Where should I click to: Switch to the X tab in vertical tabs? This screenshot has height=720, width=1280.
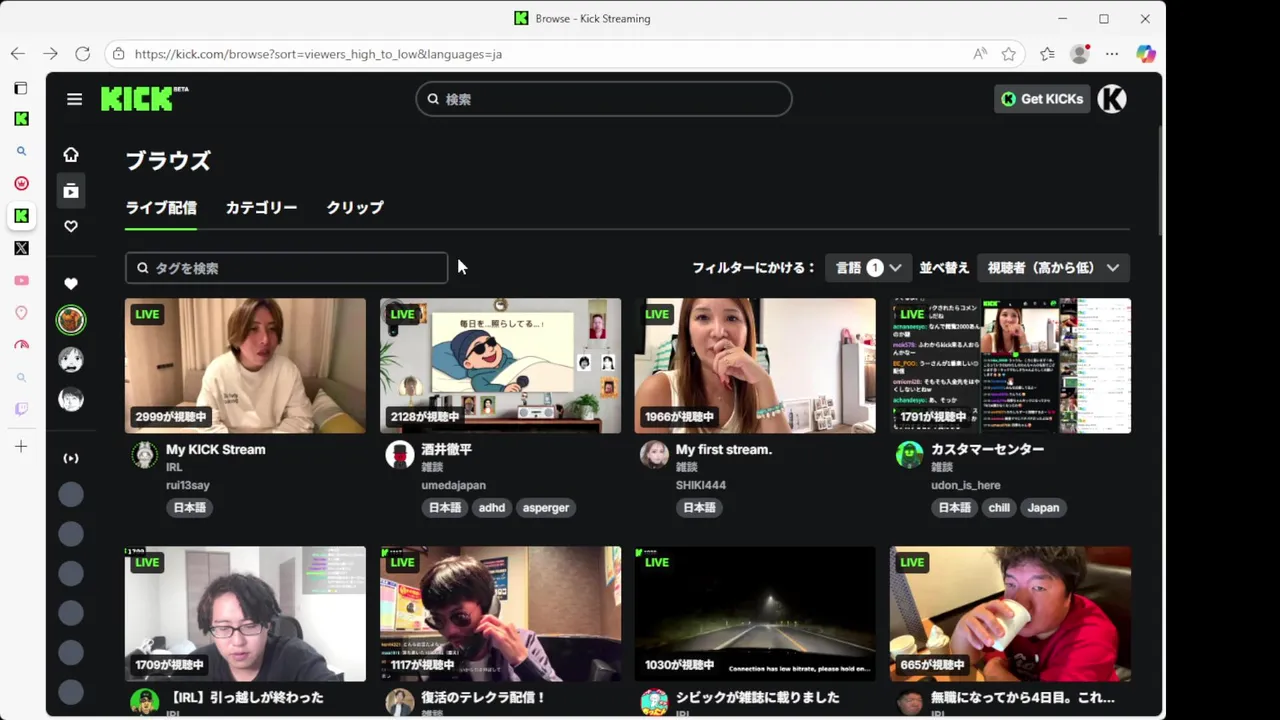(21, 248)
